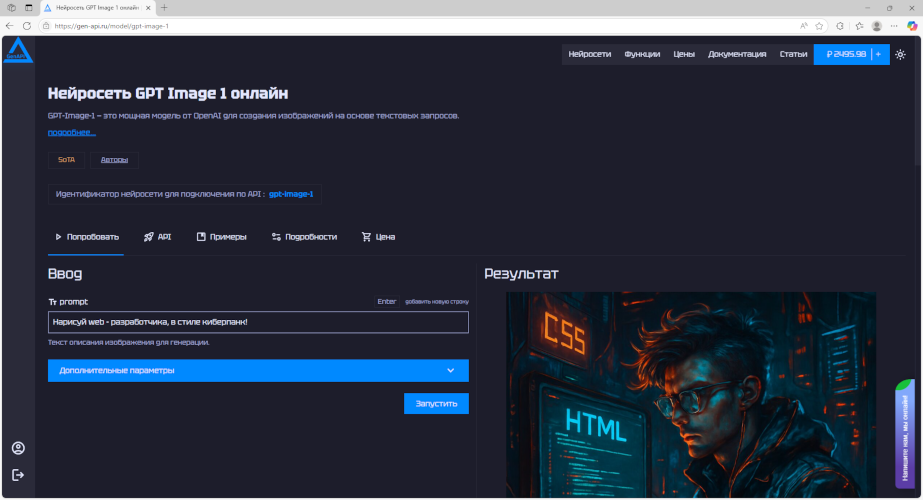
Task: Open the Copilot icon in browser toolbar
Action: [912, 26]
